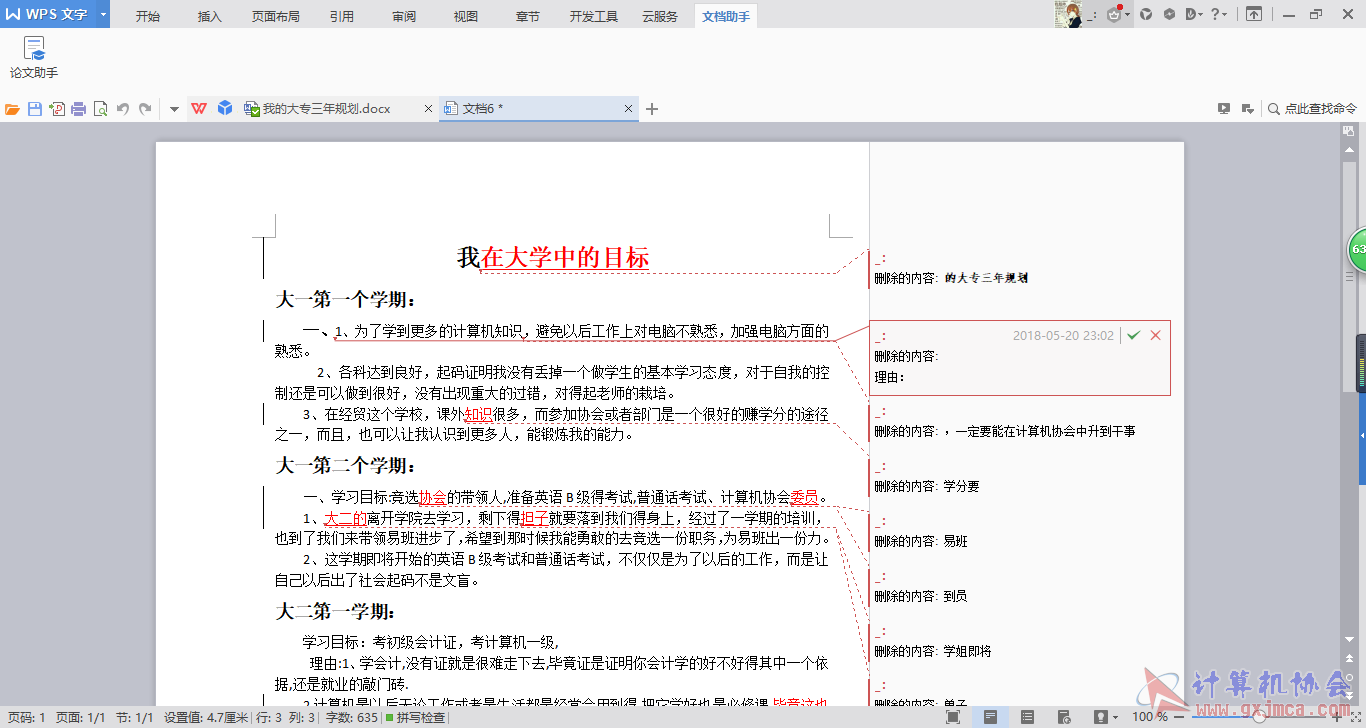Open the WPS home page tab icon

199,109
